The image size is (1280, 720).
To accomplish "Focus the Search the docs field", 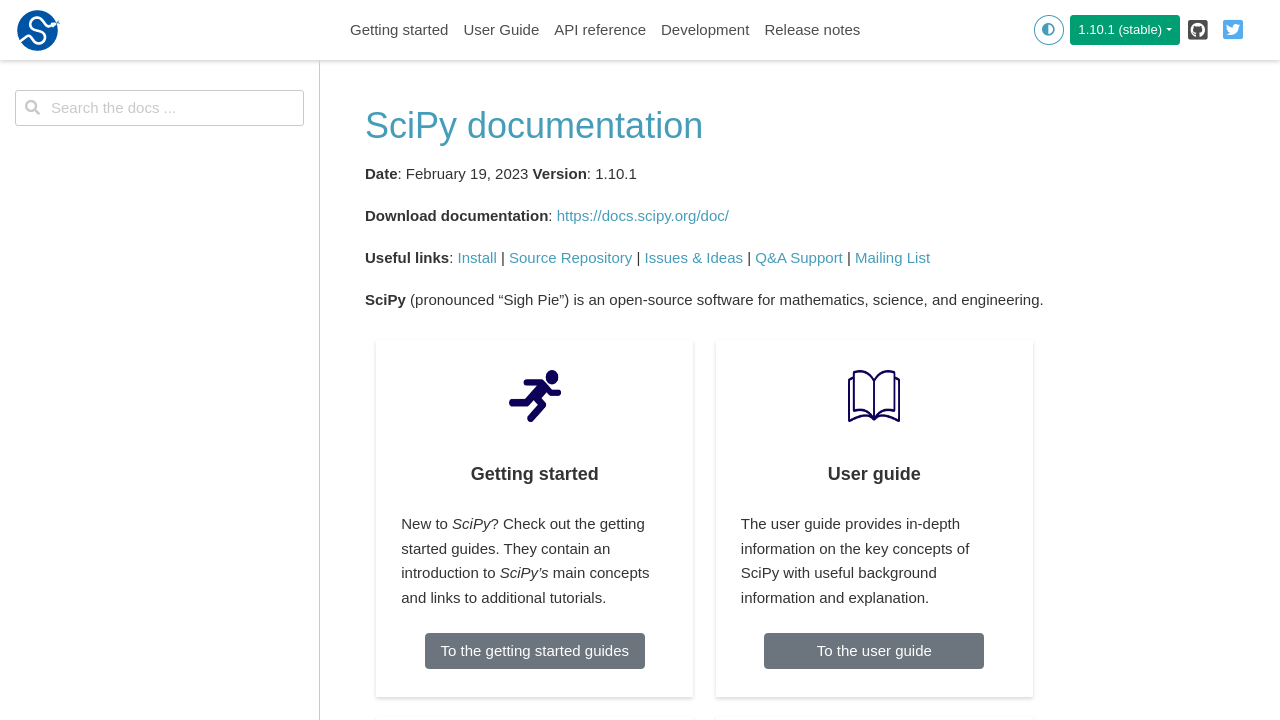I will coord(160,108).
